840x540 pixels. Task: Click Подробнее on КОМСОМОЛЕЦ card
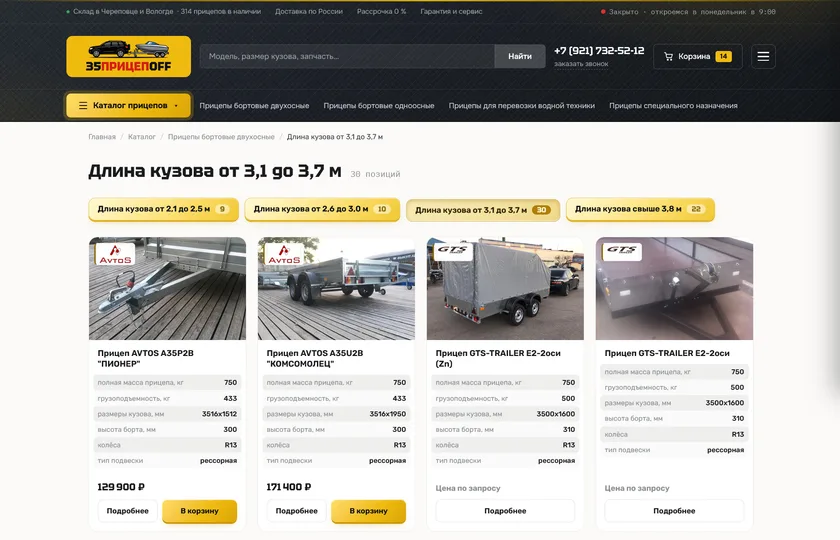point(297,511)
